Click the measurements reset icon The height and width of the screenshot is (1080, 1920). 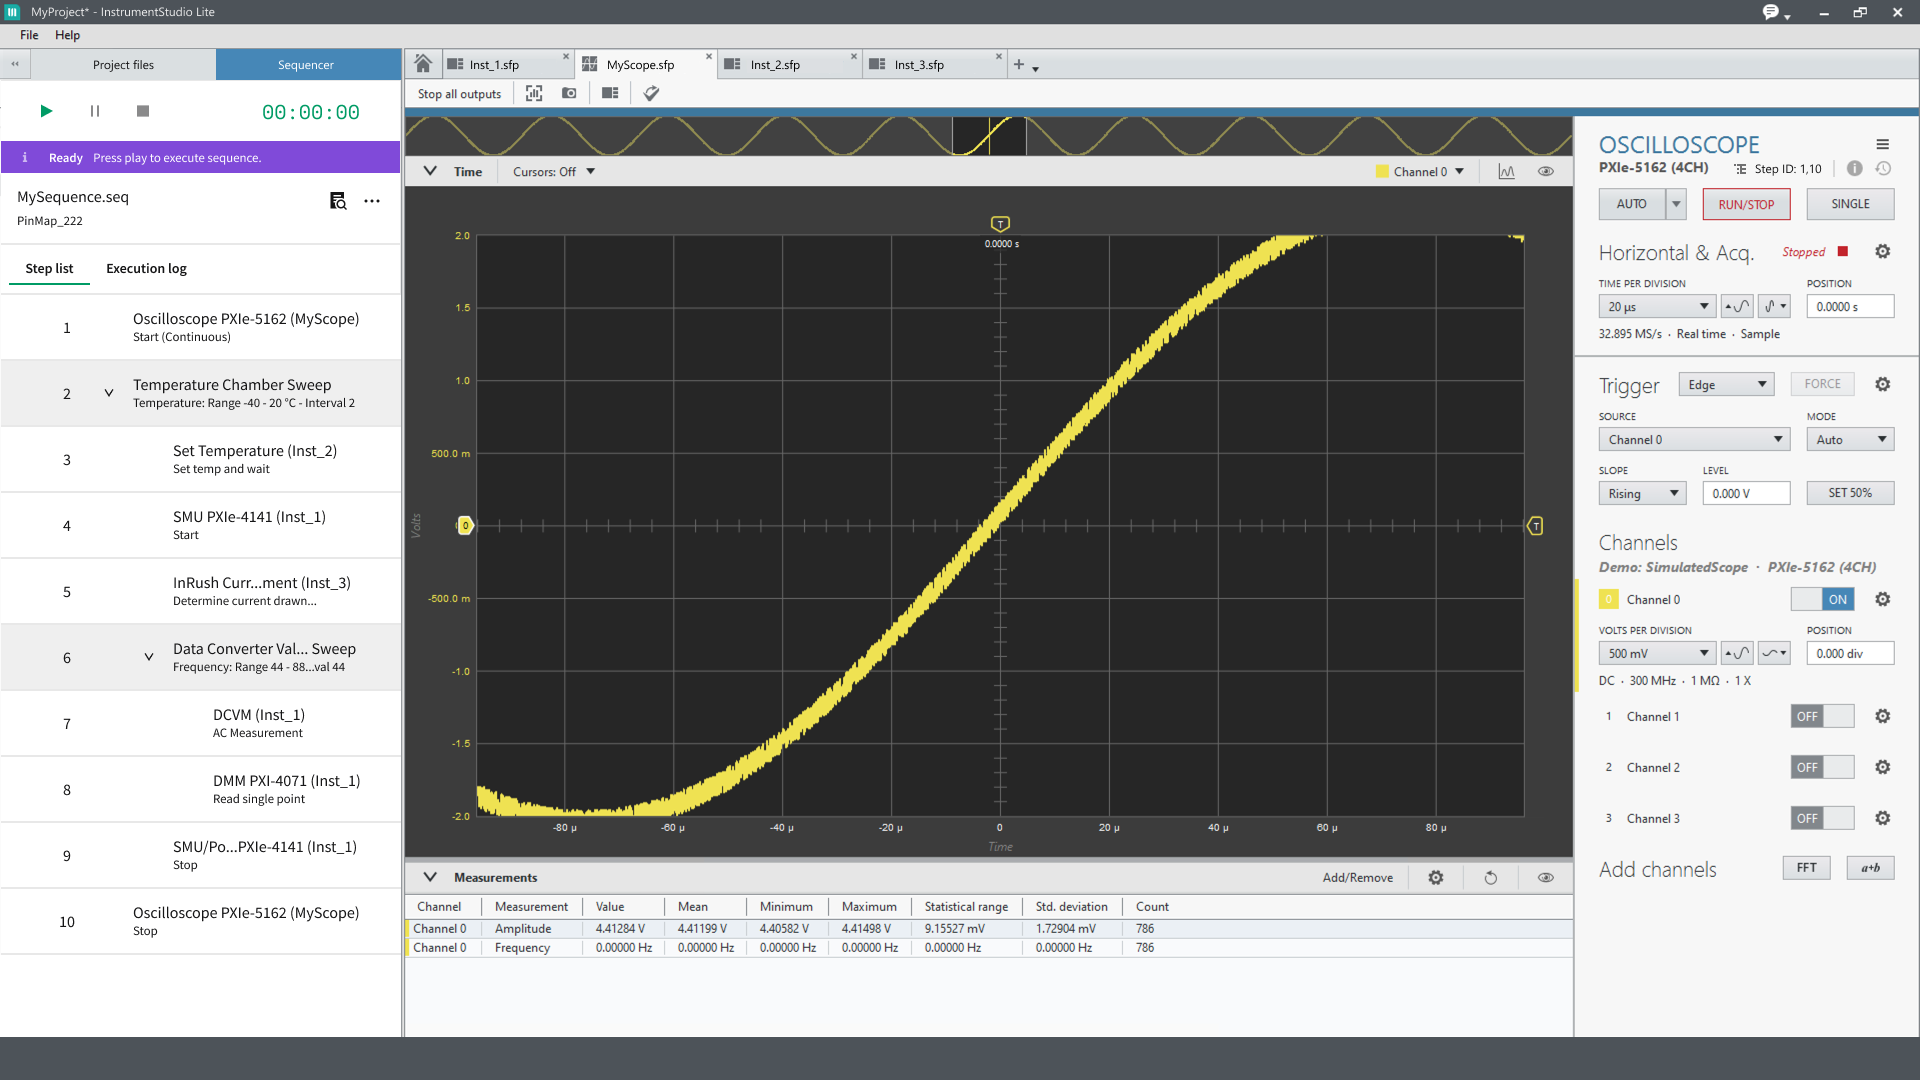(1490, 878)
